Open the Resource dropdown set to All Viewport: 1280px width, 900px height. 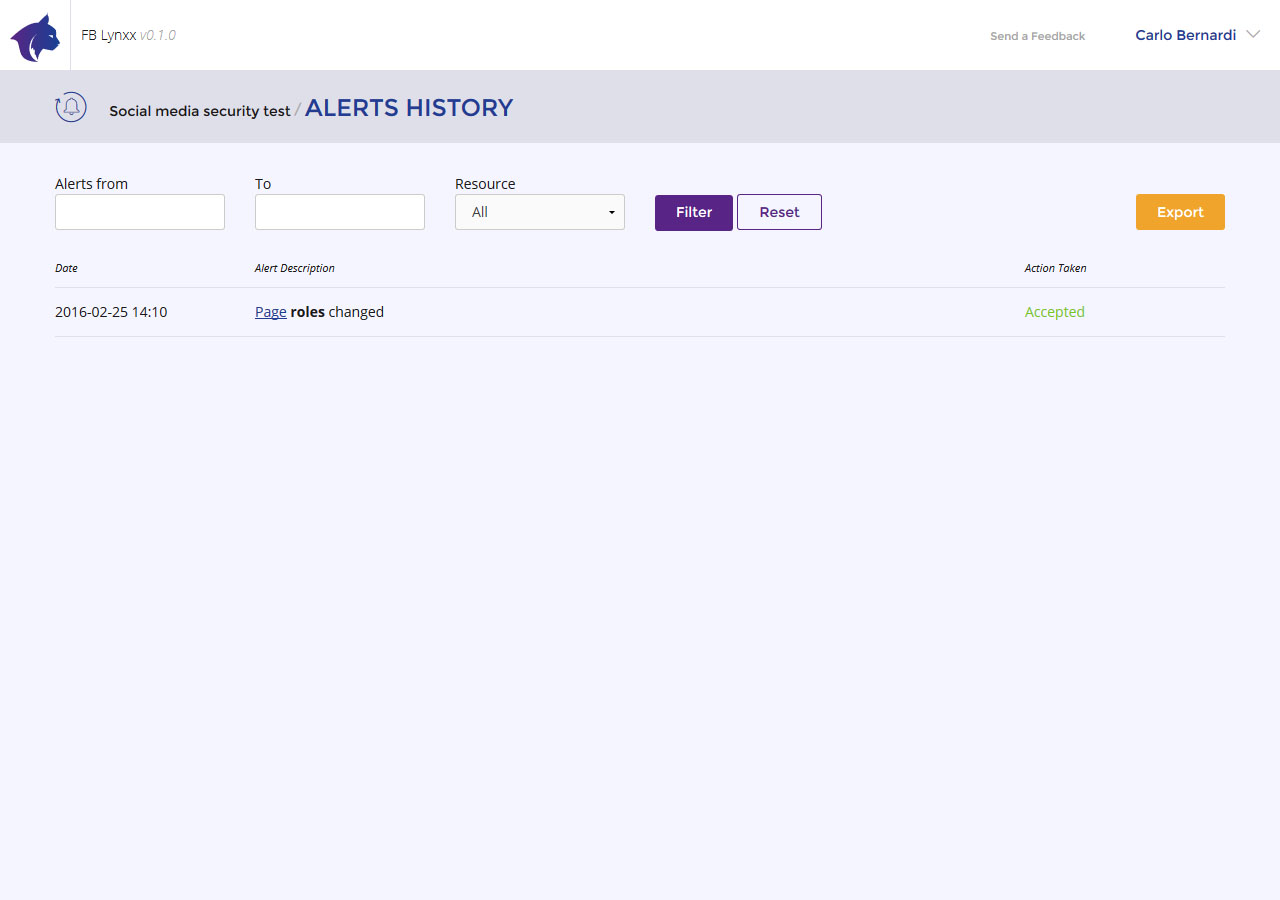540,212
